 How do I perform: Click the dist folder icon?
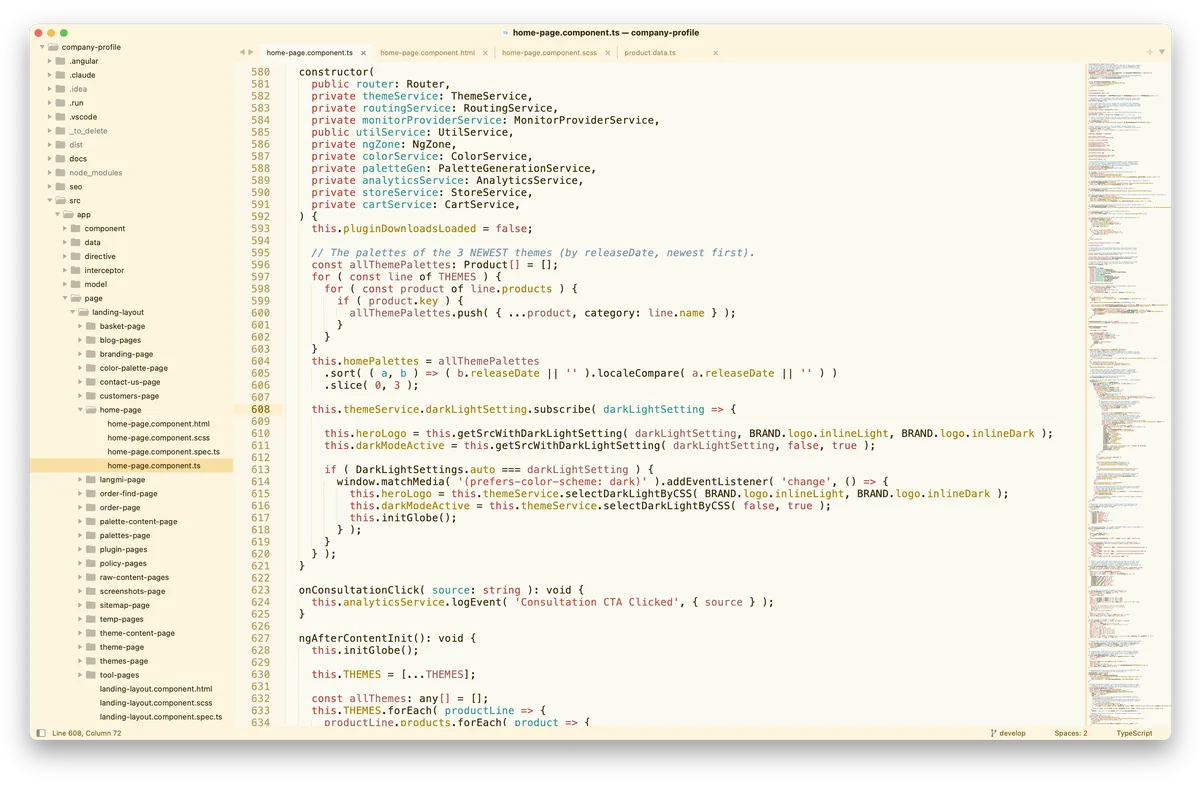[x=60, y=145]
